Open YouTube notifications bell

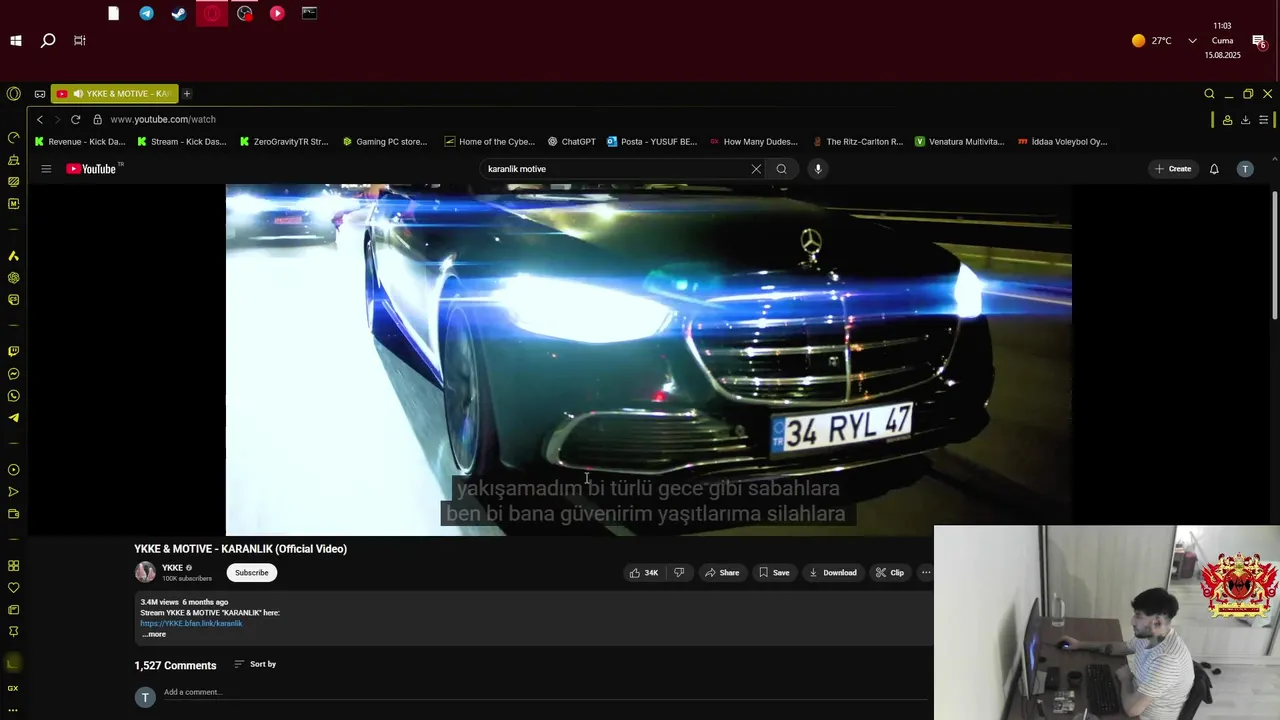1214,169
